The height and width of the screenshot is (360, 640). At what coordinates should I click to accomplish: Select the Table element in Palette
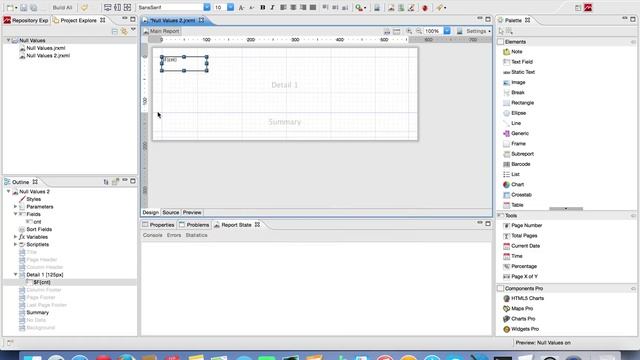(x=513, y=205)
